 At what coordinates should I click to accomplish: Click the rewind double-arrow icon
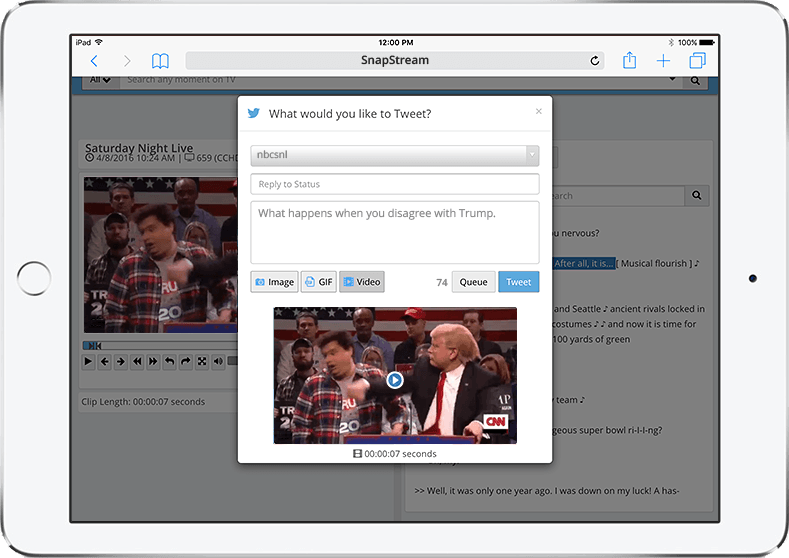click(137, 361)
